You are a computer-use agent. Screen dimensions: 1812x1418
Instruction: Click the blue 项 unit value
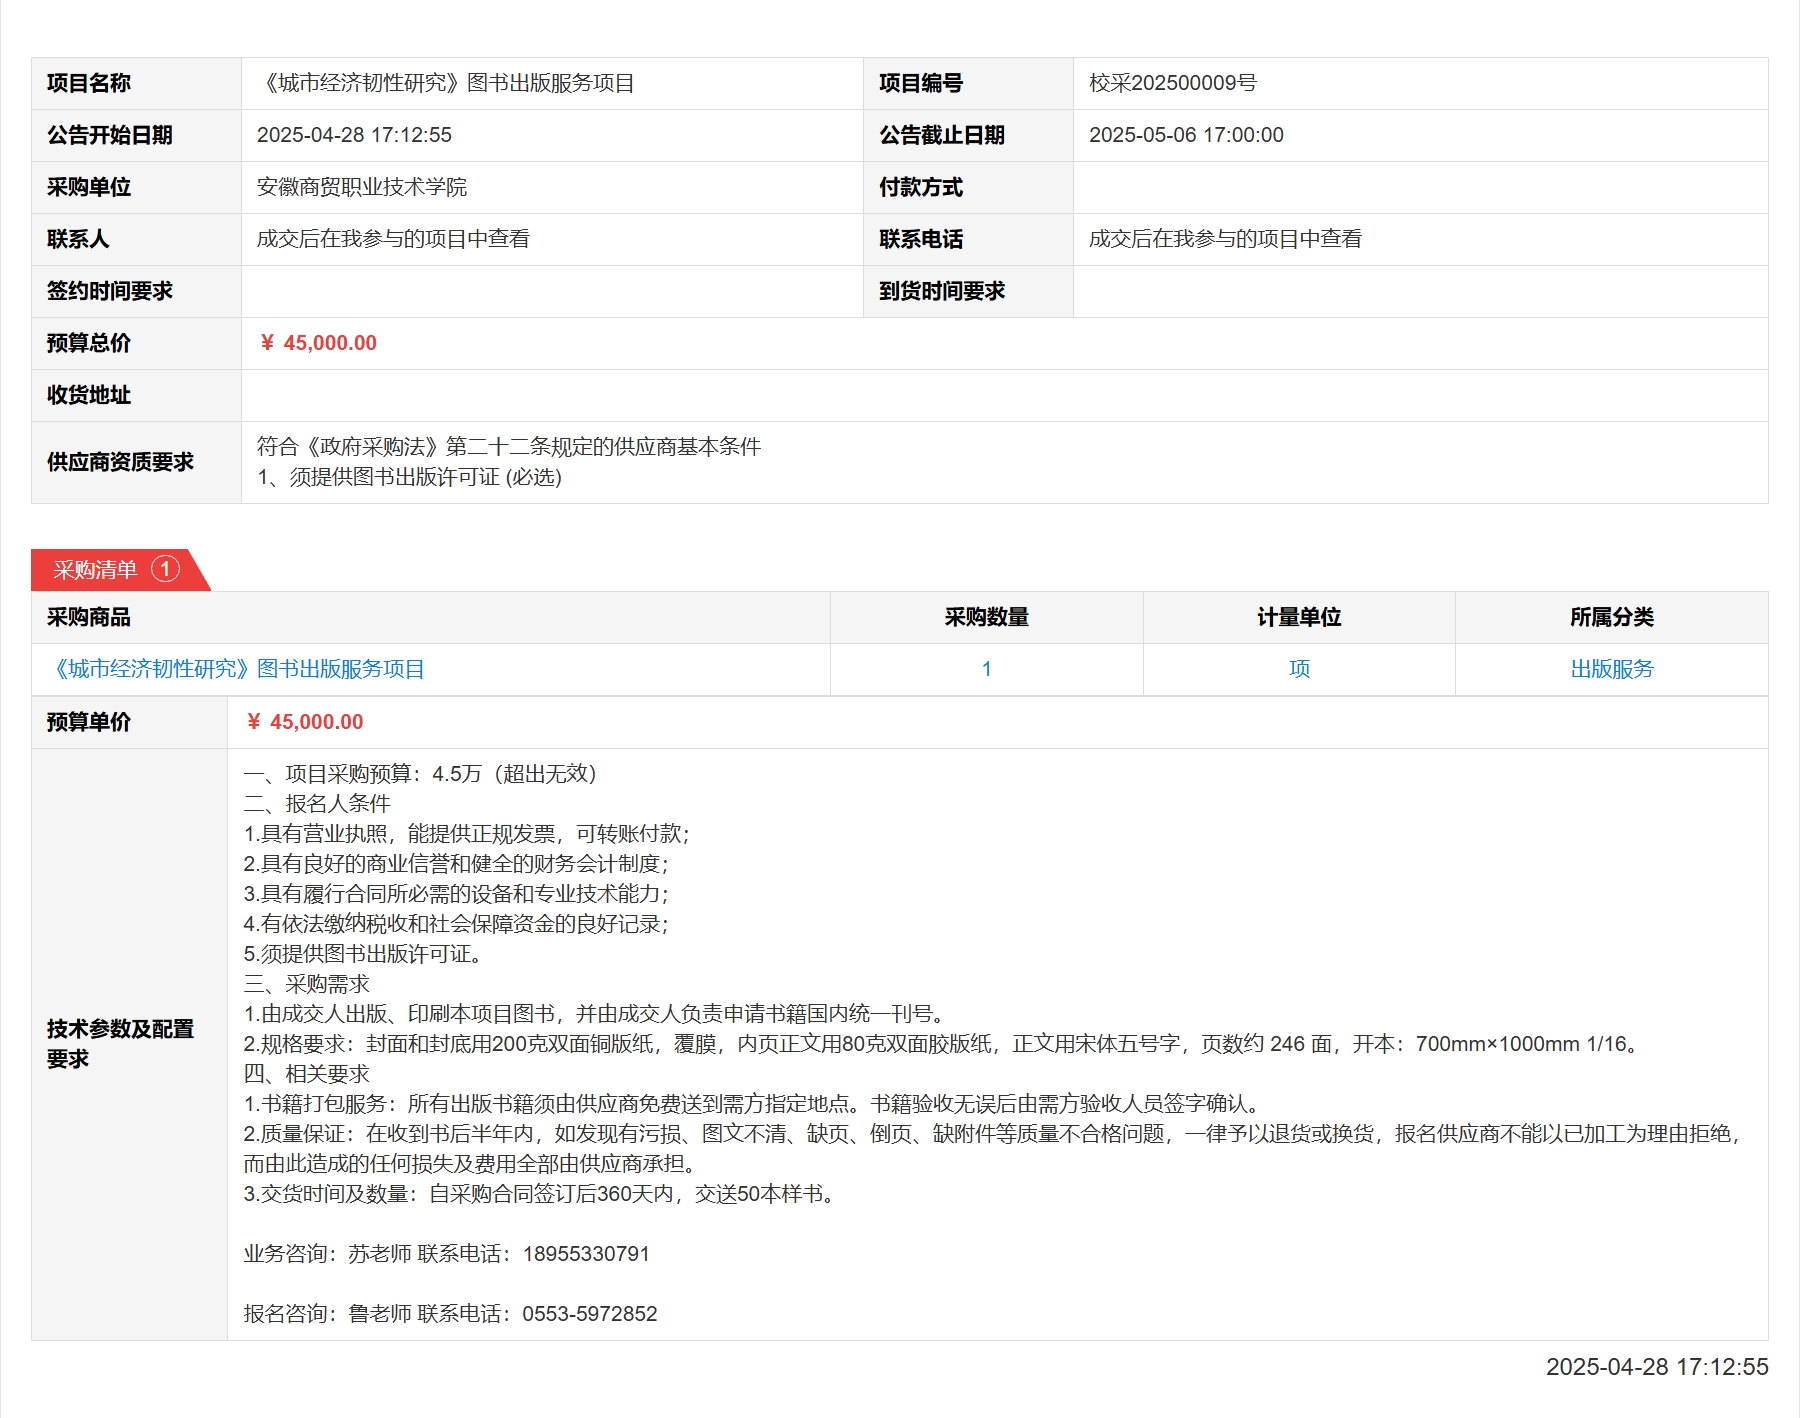1298,669
